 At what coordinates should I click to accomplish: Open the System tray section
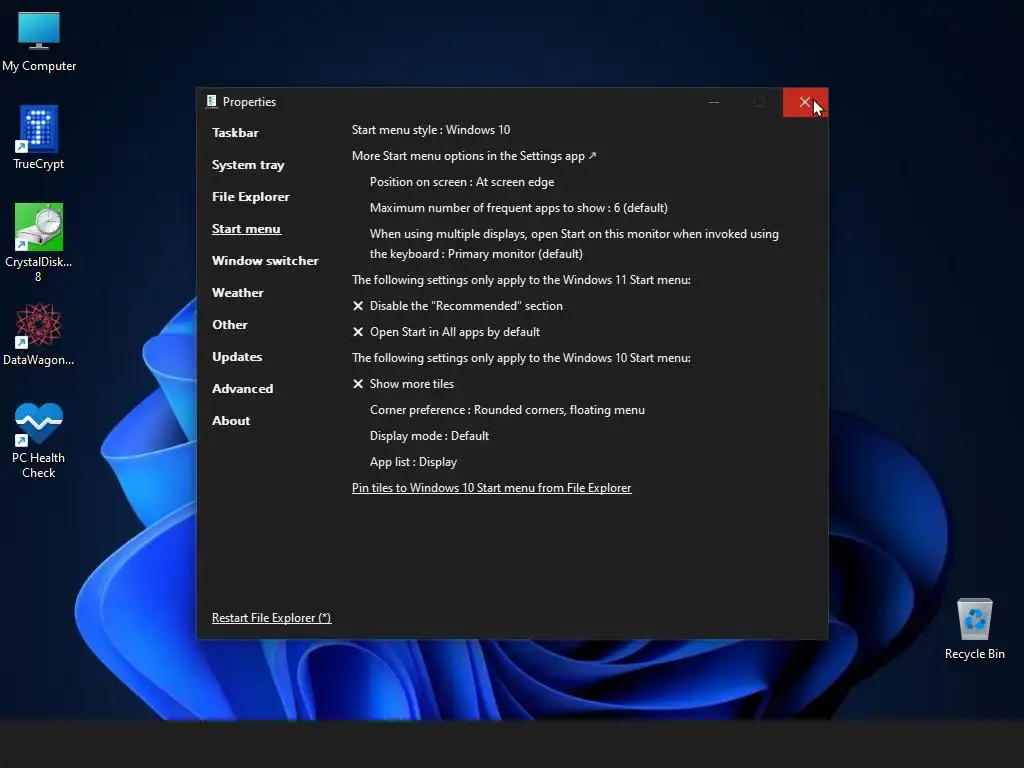pyautogui.click(x=248, y=165)
